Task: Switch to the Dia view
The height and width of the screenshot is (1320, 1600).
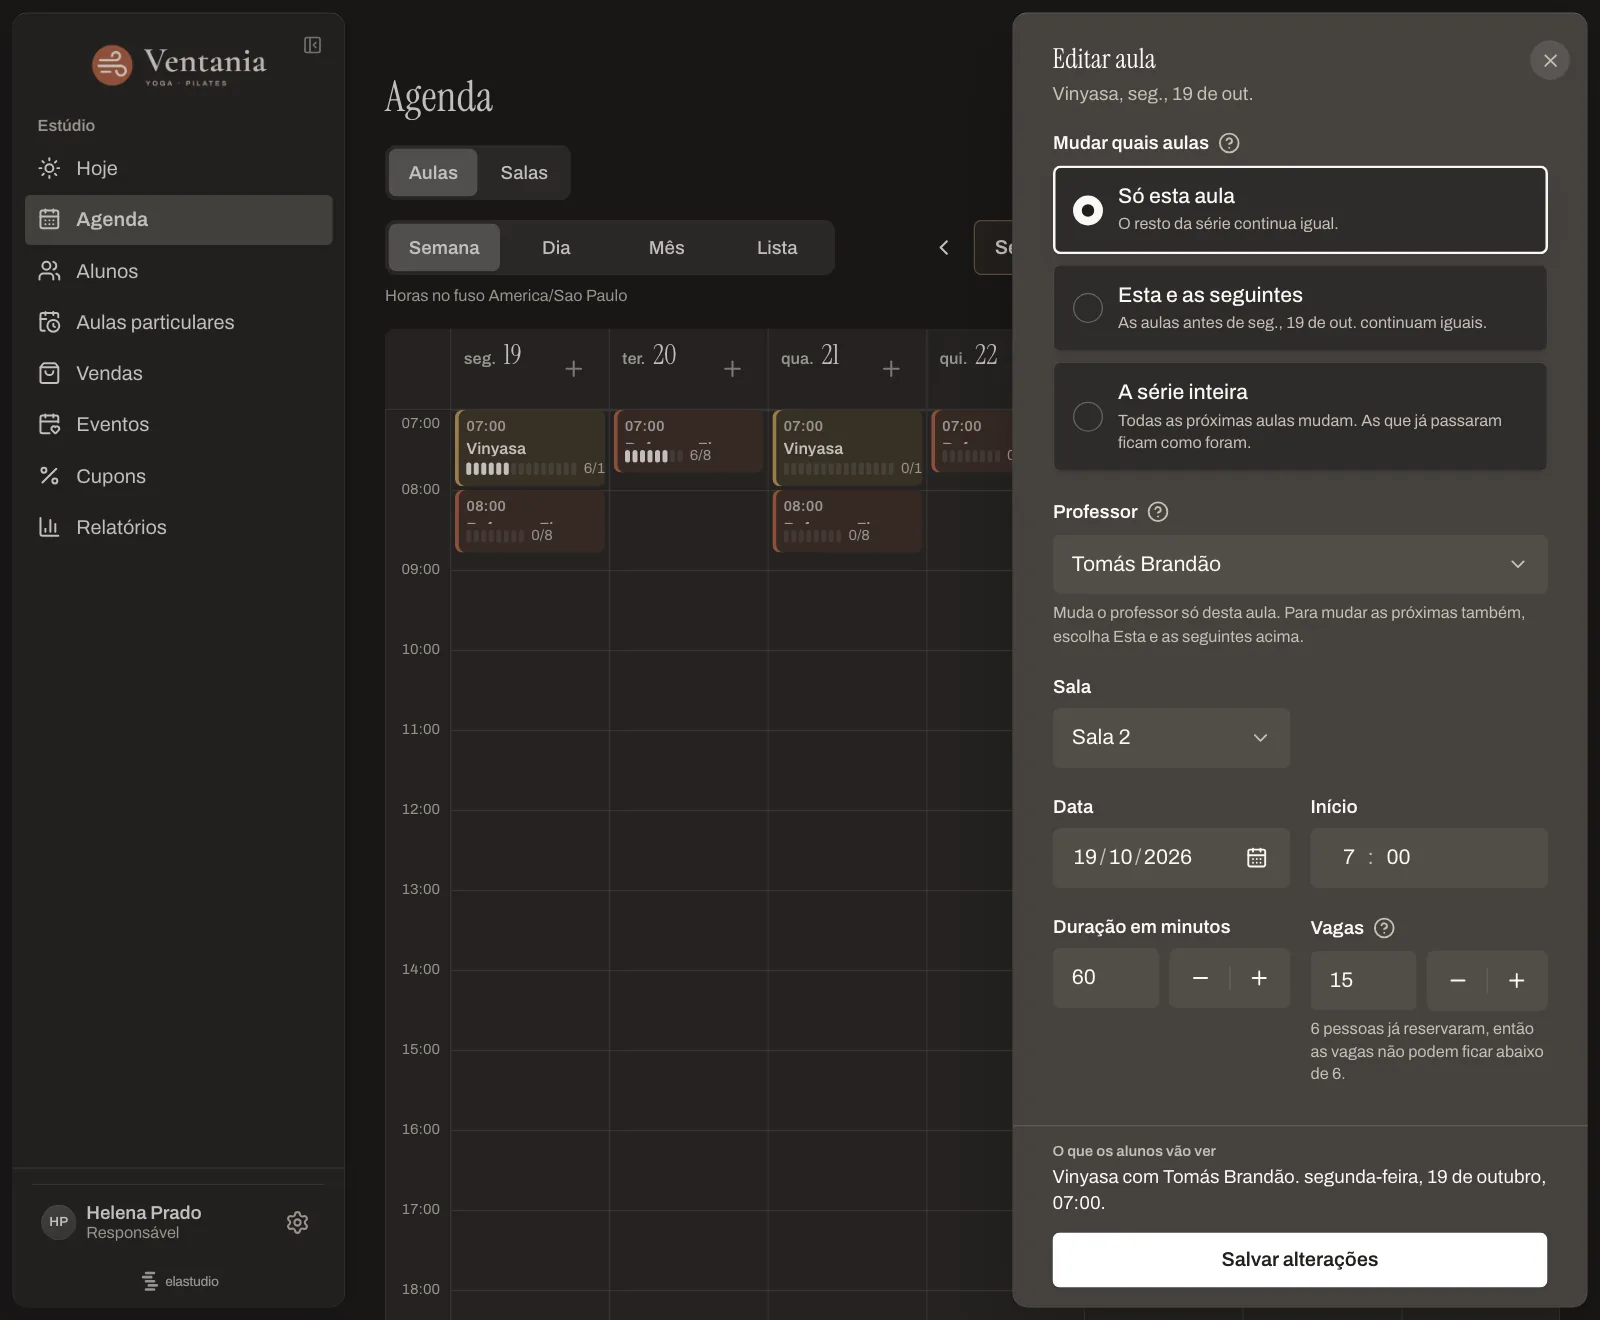Action: point(556,247)
